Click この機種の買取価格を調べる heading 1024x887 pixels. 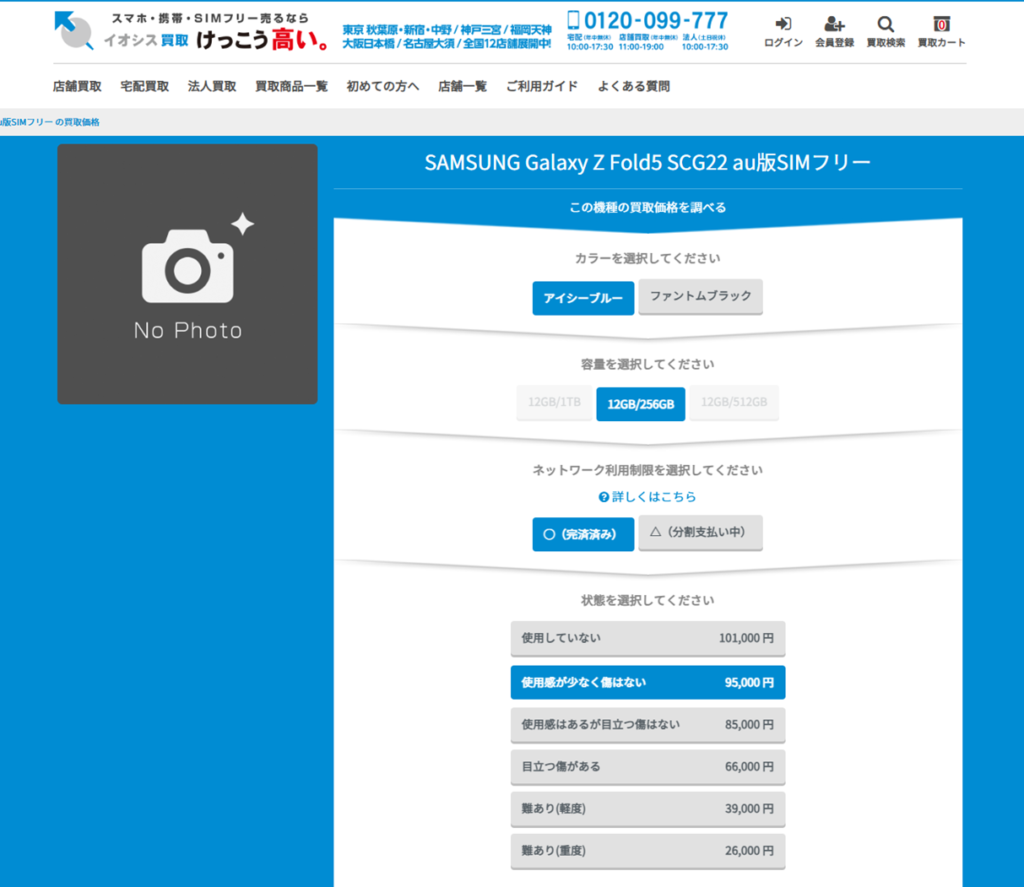[647, 208]
